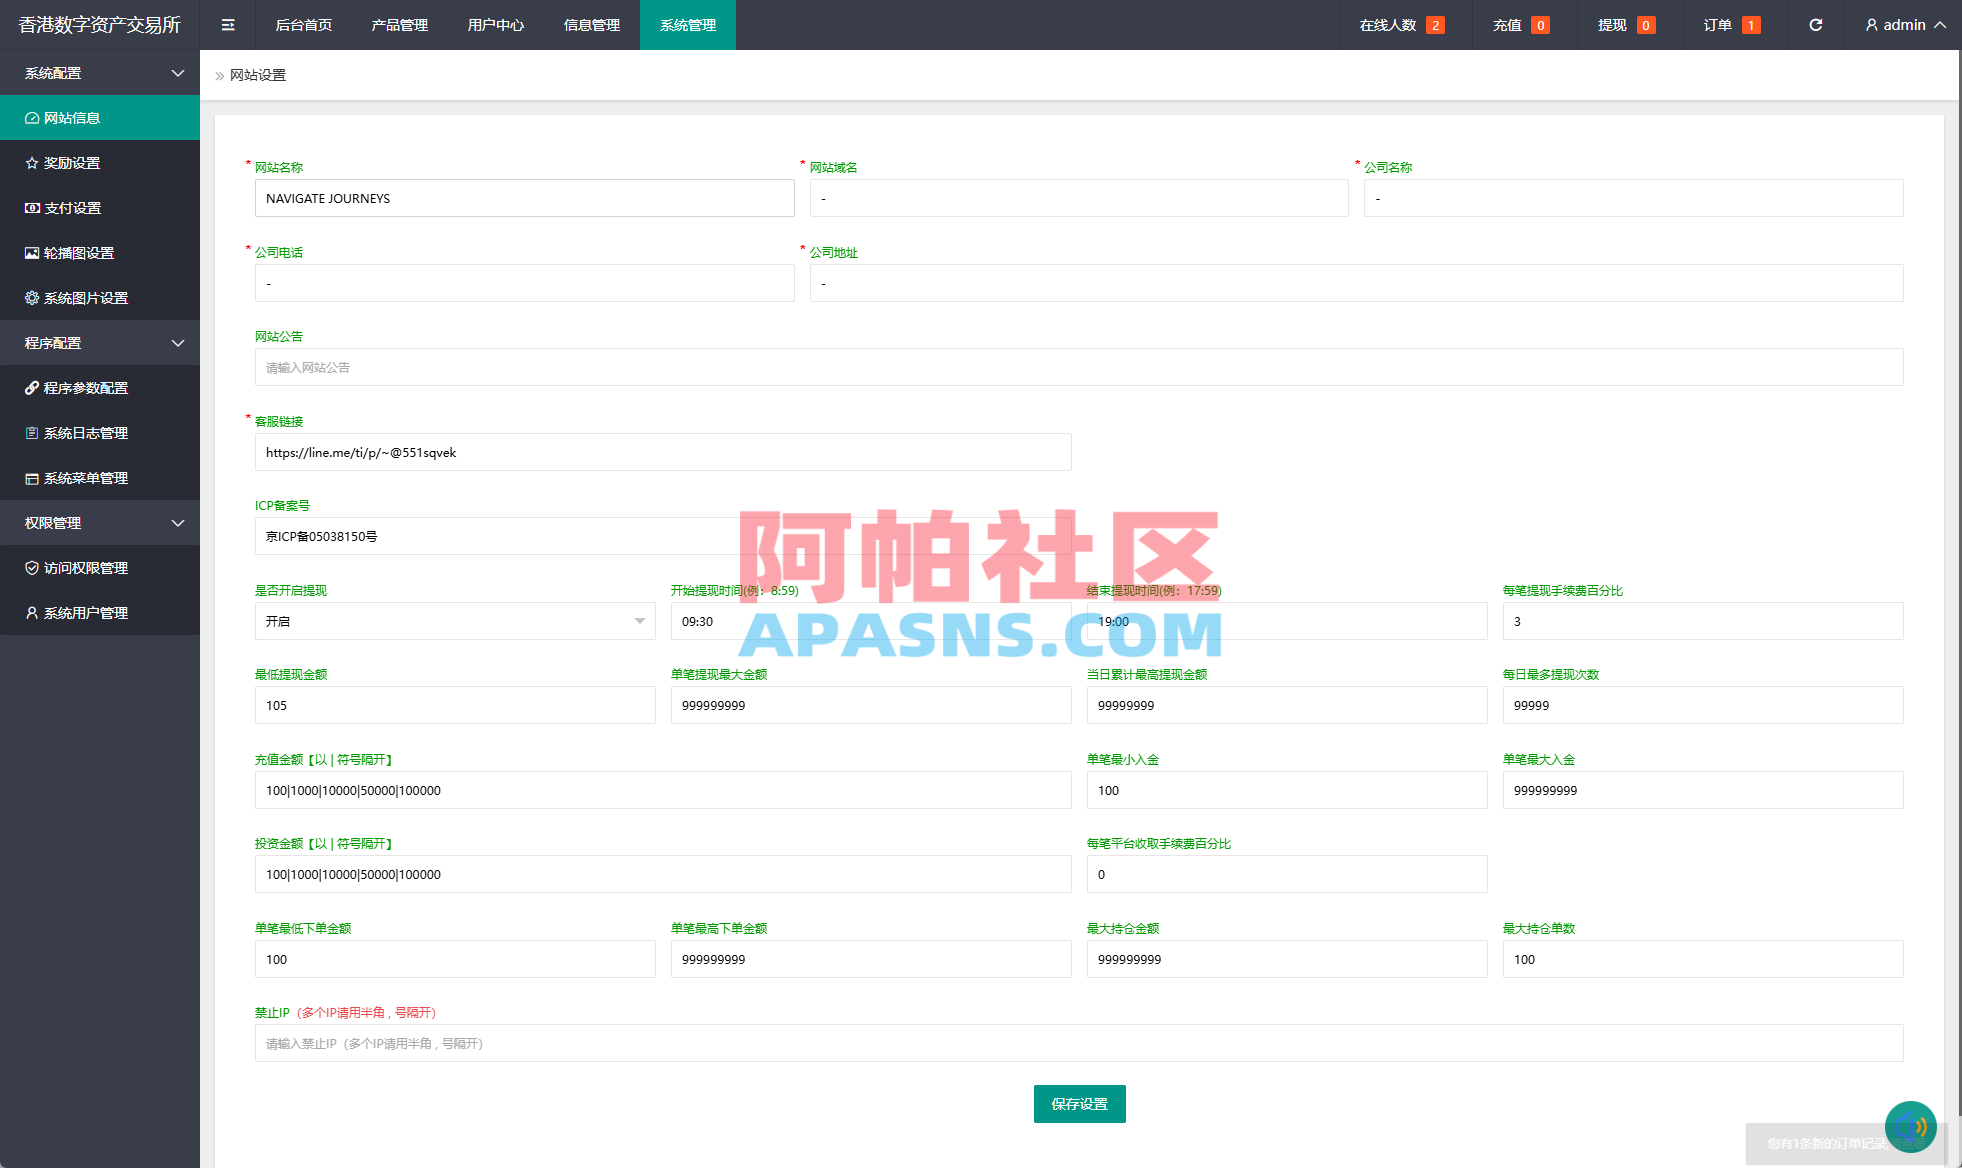Set 是否开启提现 to disabled
The width and height of the screenshot is (1962, 1168).
coord(455,621)
